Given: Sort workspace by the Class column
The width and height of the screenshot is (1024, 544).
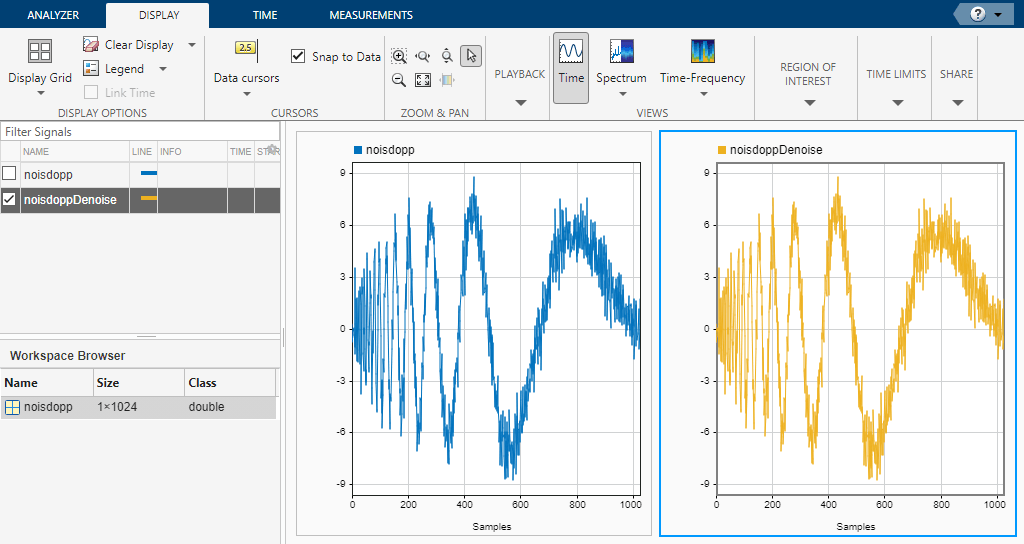Looking at the screenshot, I should [x=230, y=383].
